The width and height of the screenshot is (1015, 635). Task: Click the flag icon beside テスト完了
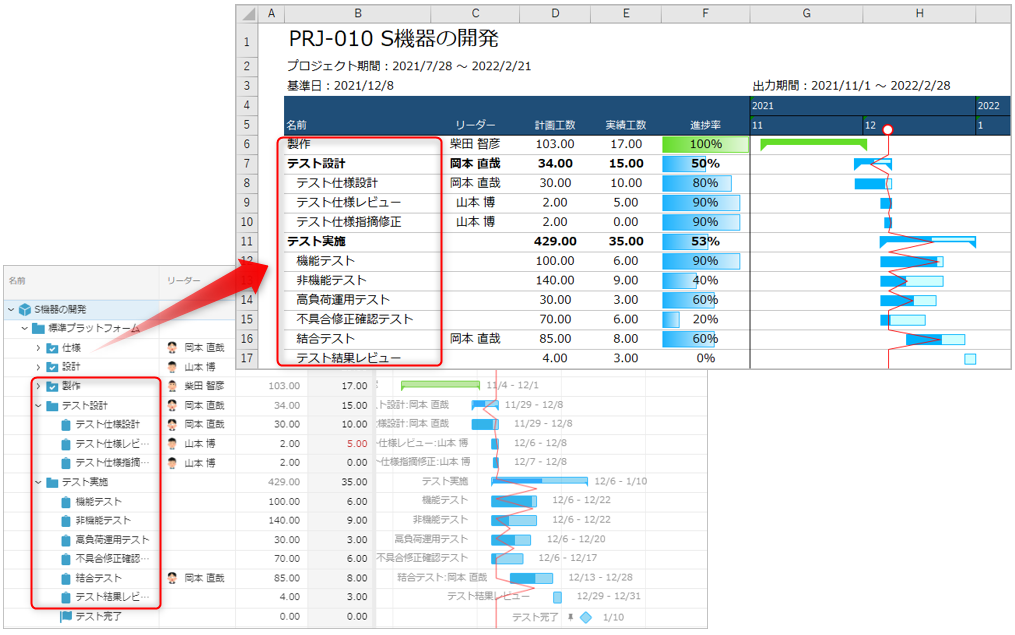[66, 616]
